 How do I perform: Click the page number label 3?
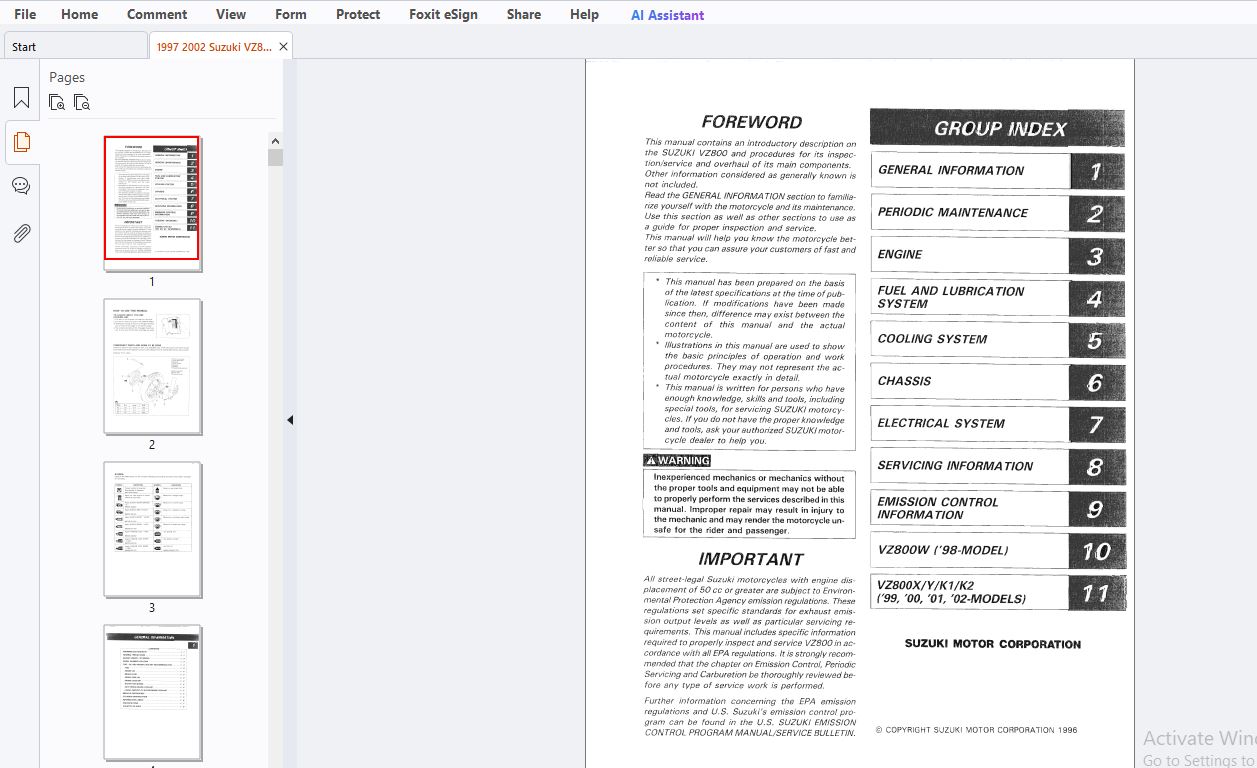point(152,608)
